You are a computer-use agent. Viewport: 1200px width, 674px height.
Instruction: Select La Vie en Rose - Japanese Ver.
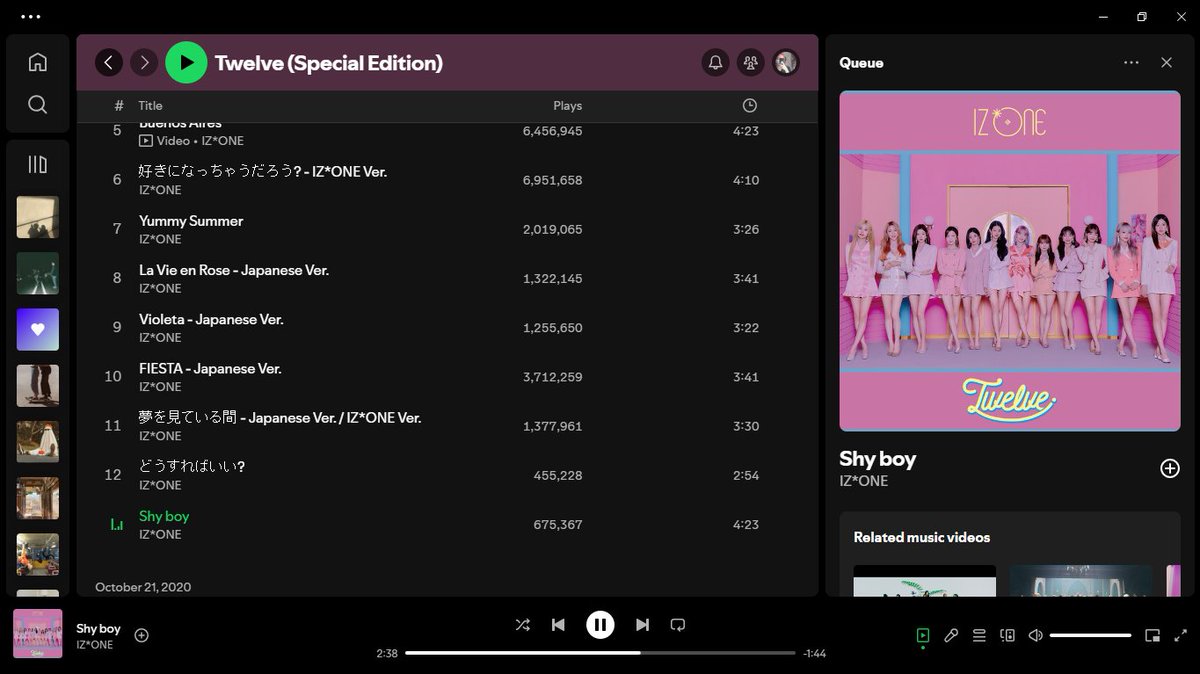point(447,278)
